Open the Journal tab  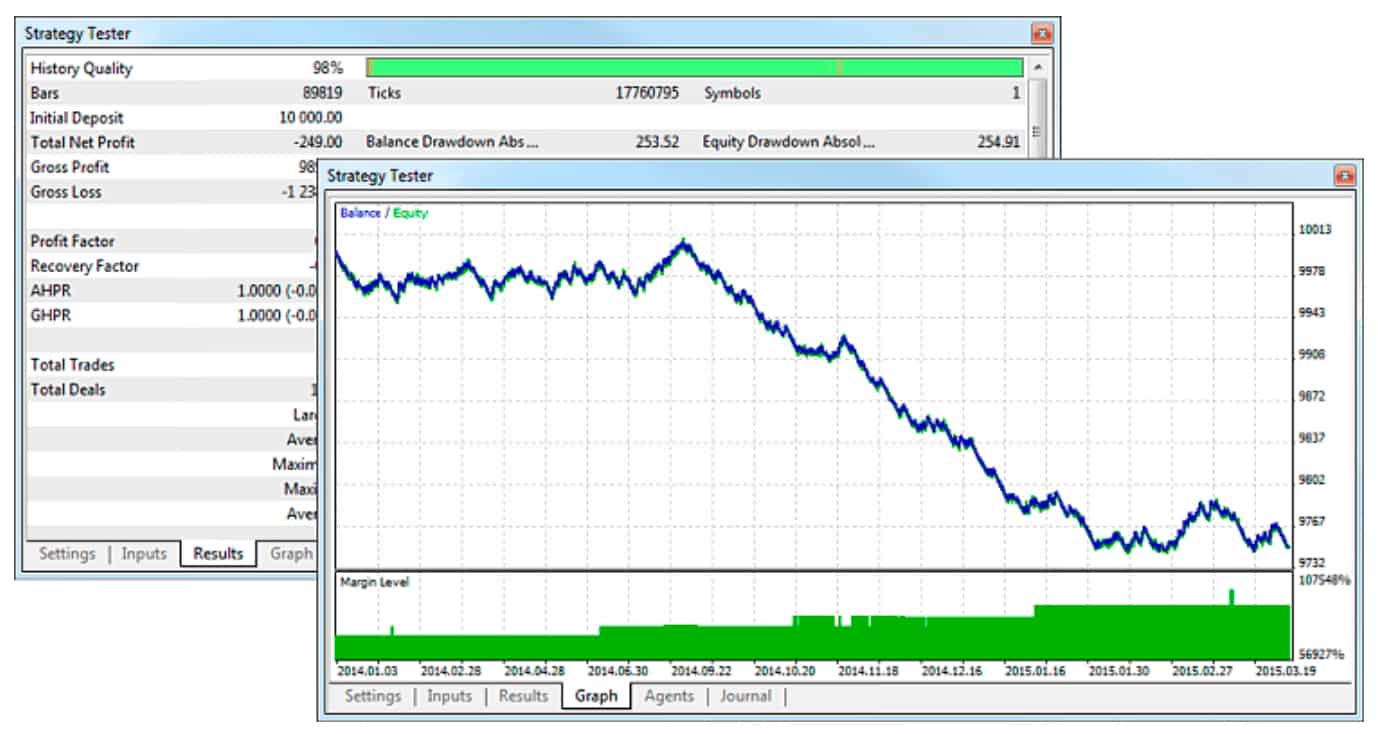[746, 696]
